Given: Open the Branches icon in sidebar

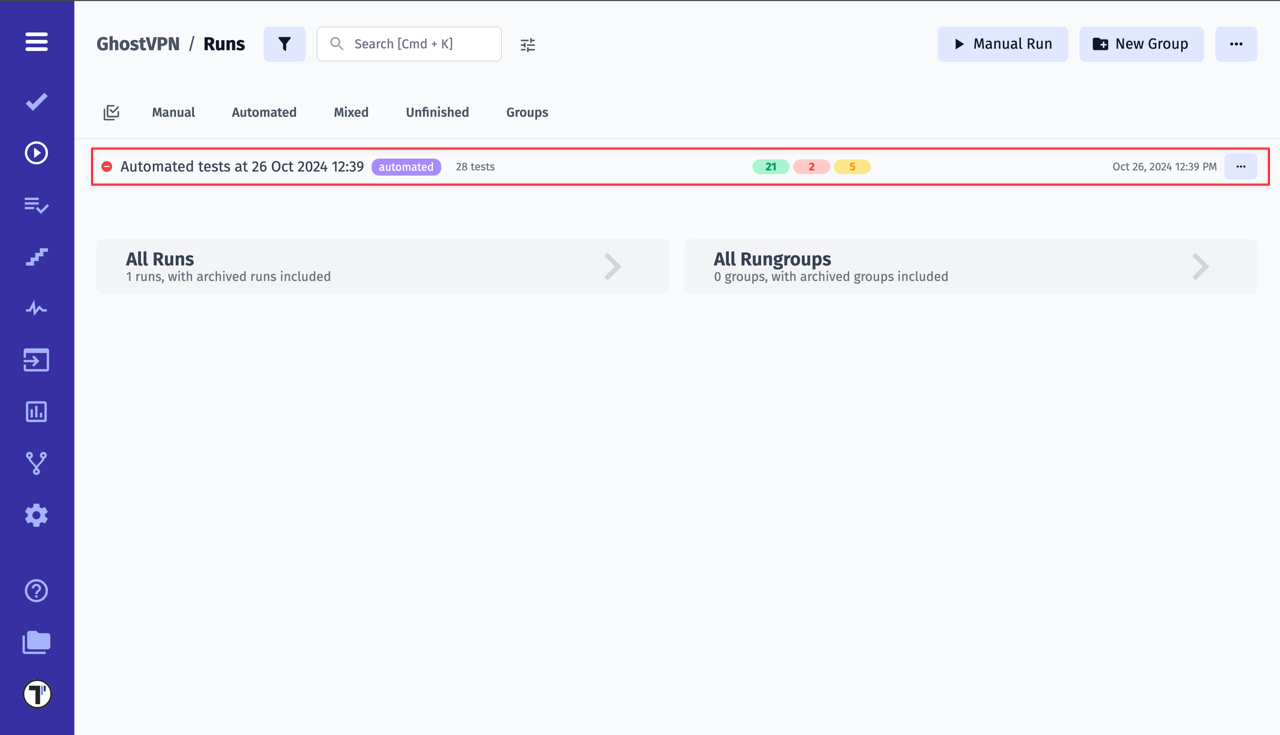Looking at the screenshot, I should 36,462.
